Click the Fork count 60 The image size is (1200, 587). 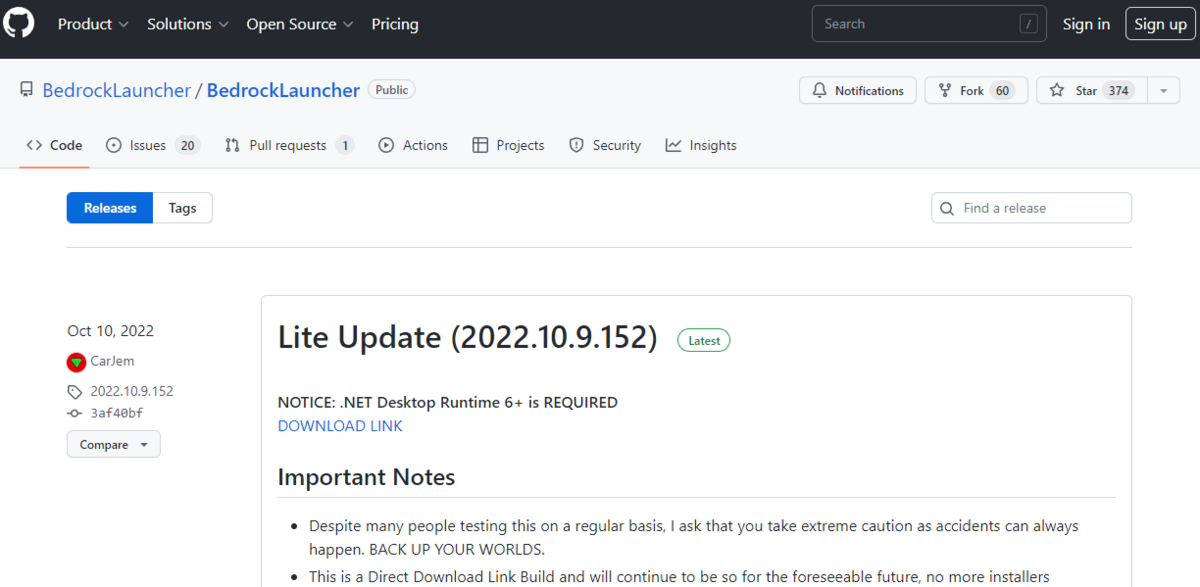[1002, 90]
